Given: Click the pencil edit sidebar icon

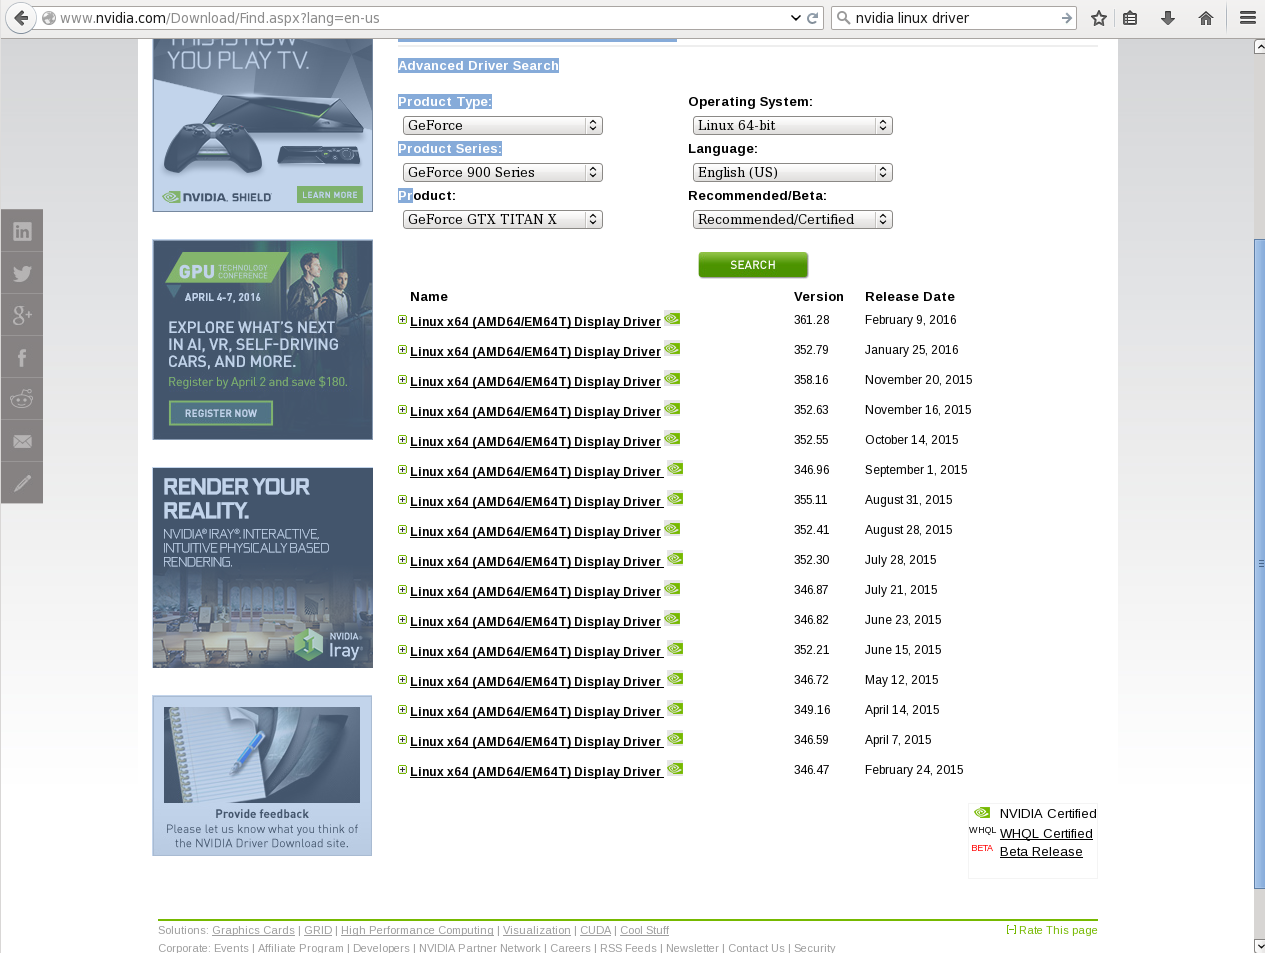Looking at the screenshot, I should coord(22,483).
